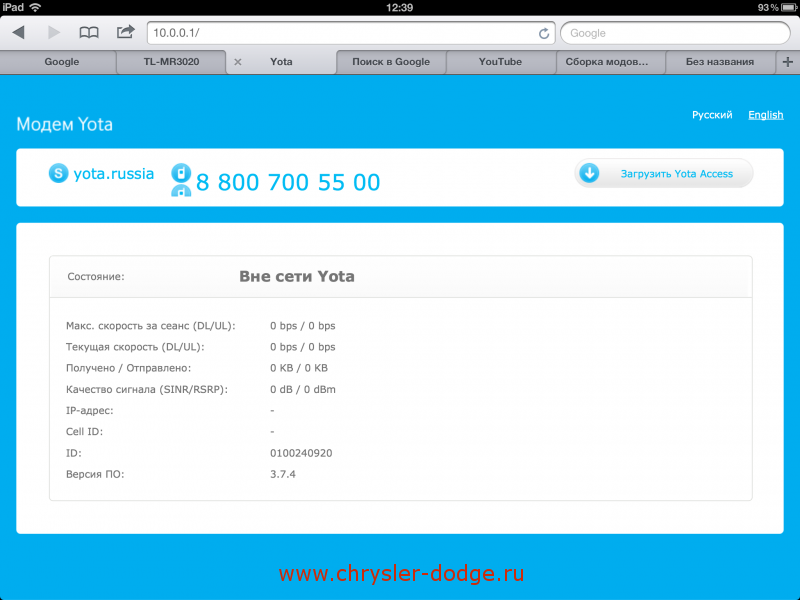Tap the share arrow icon
Viewport: 800px width, 600px height.
(x=126, y=32)
